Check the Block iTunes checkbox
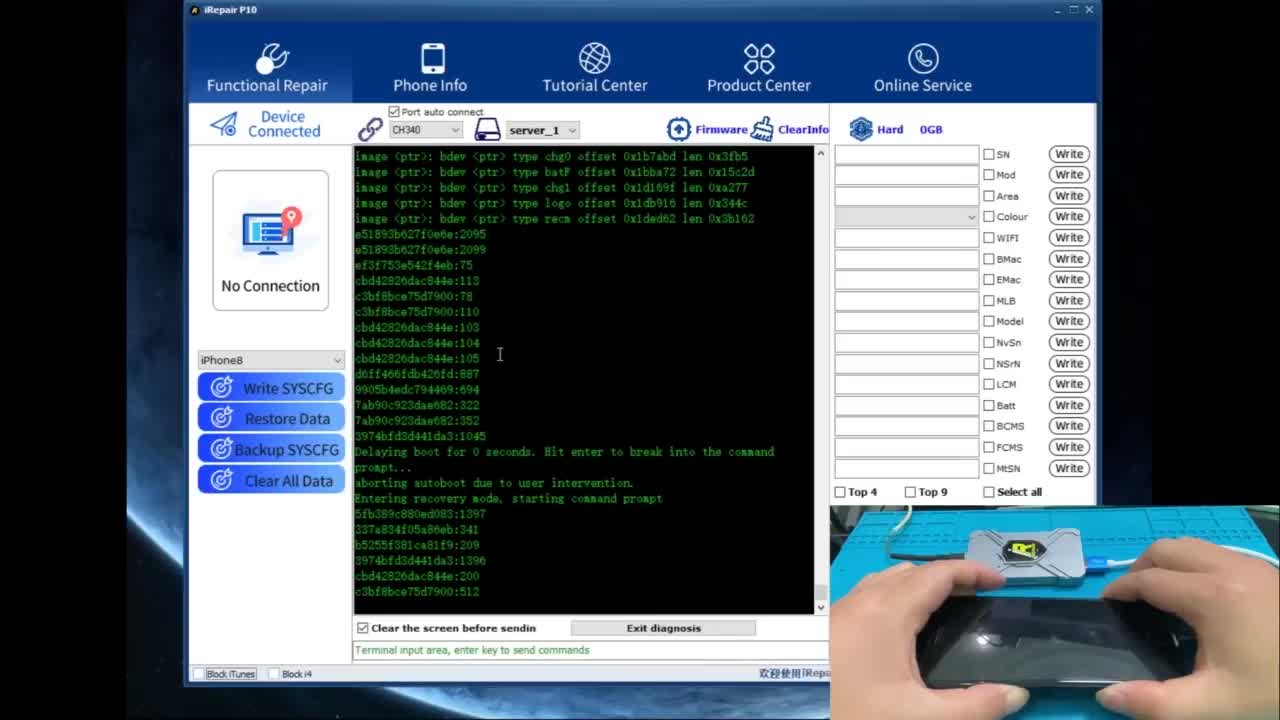Viewport: 1280px width, 720px height. (198, 674)
